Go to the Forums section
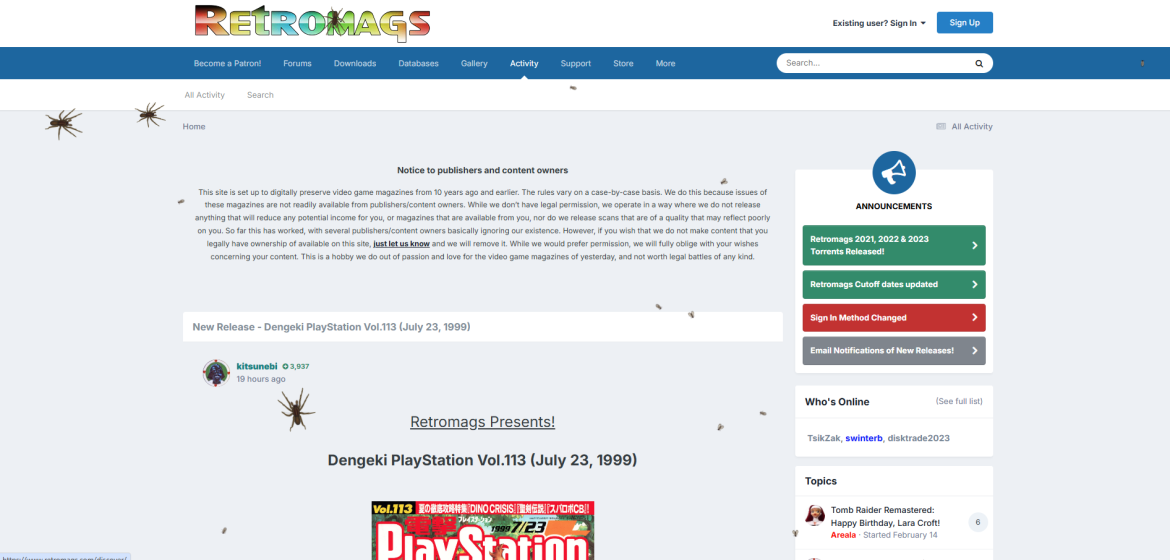This screenshot has height=560, width=1170. tap(298, 63)
